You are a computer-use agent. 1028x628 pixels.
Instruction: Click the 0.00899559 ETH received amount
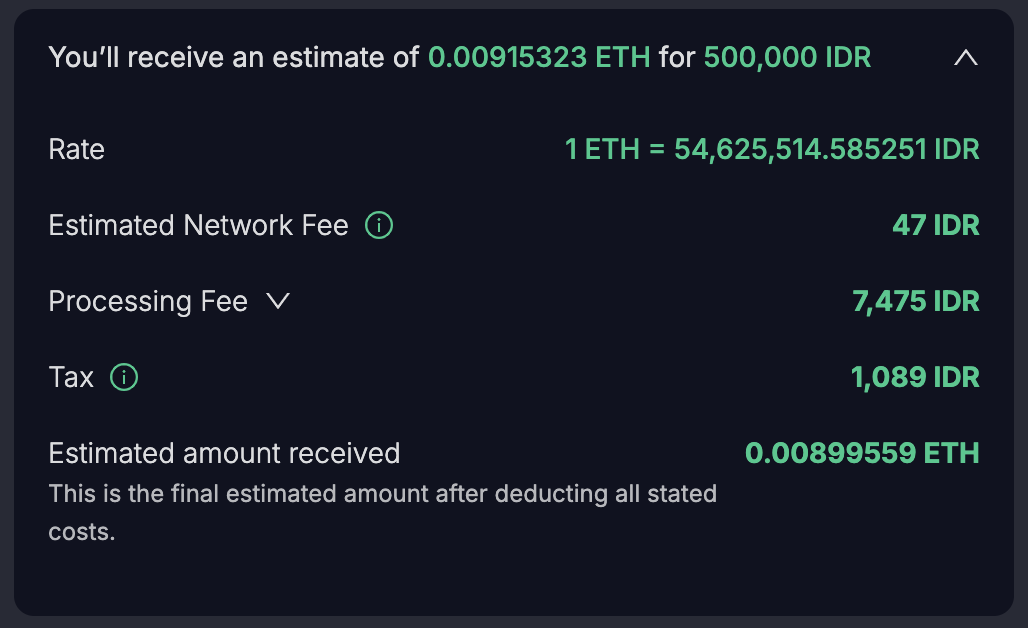click(862, 454)
